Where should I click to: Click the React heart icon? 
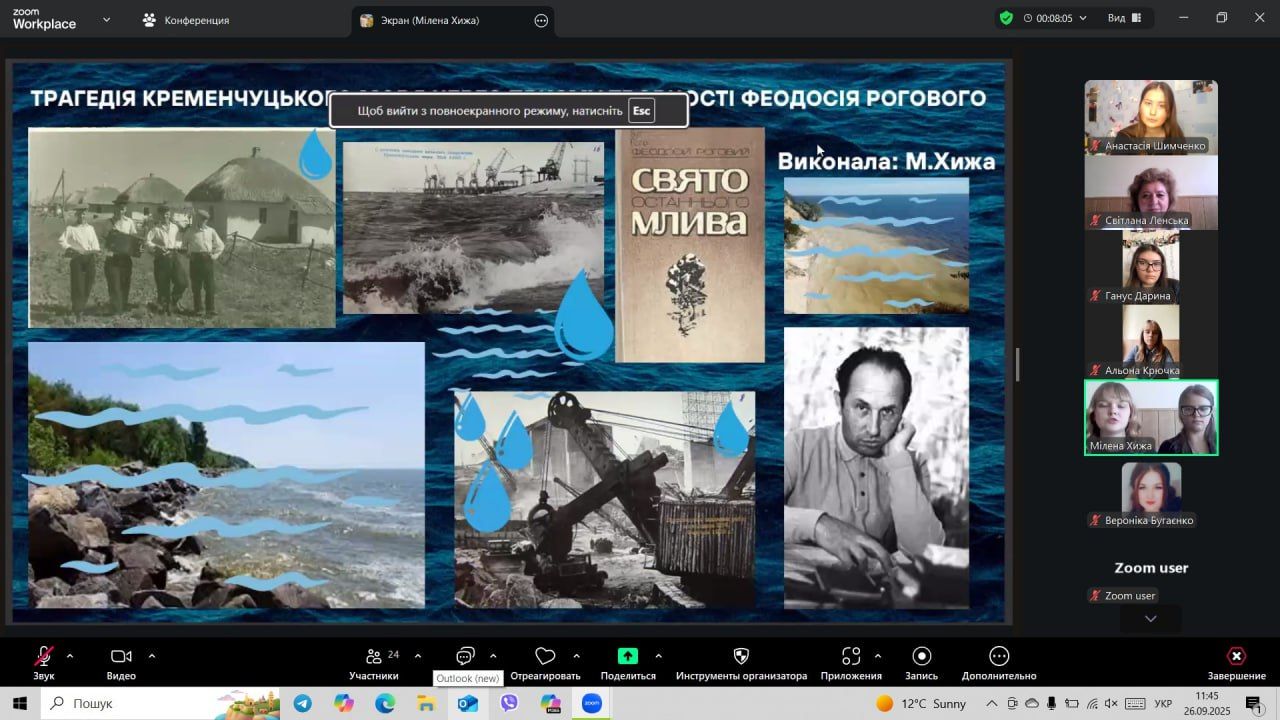point(545,657)
